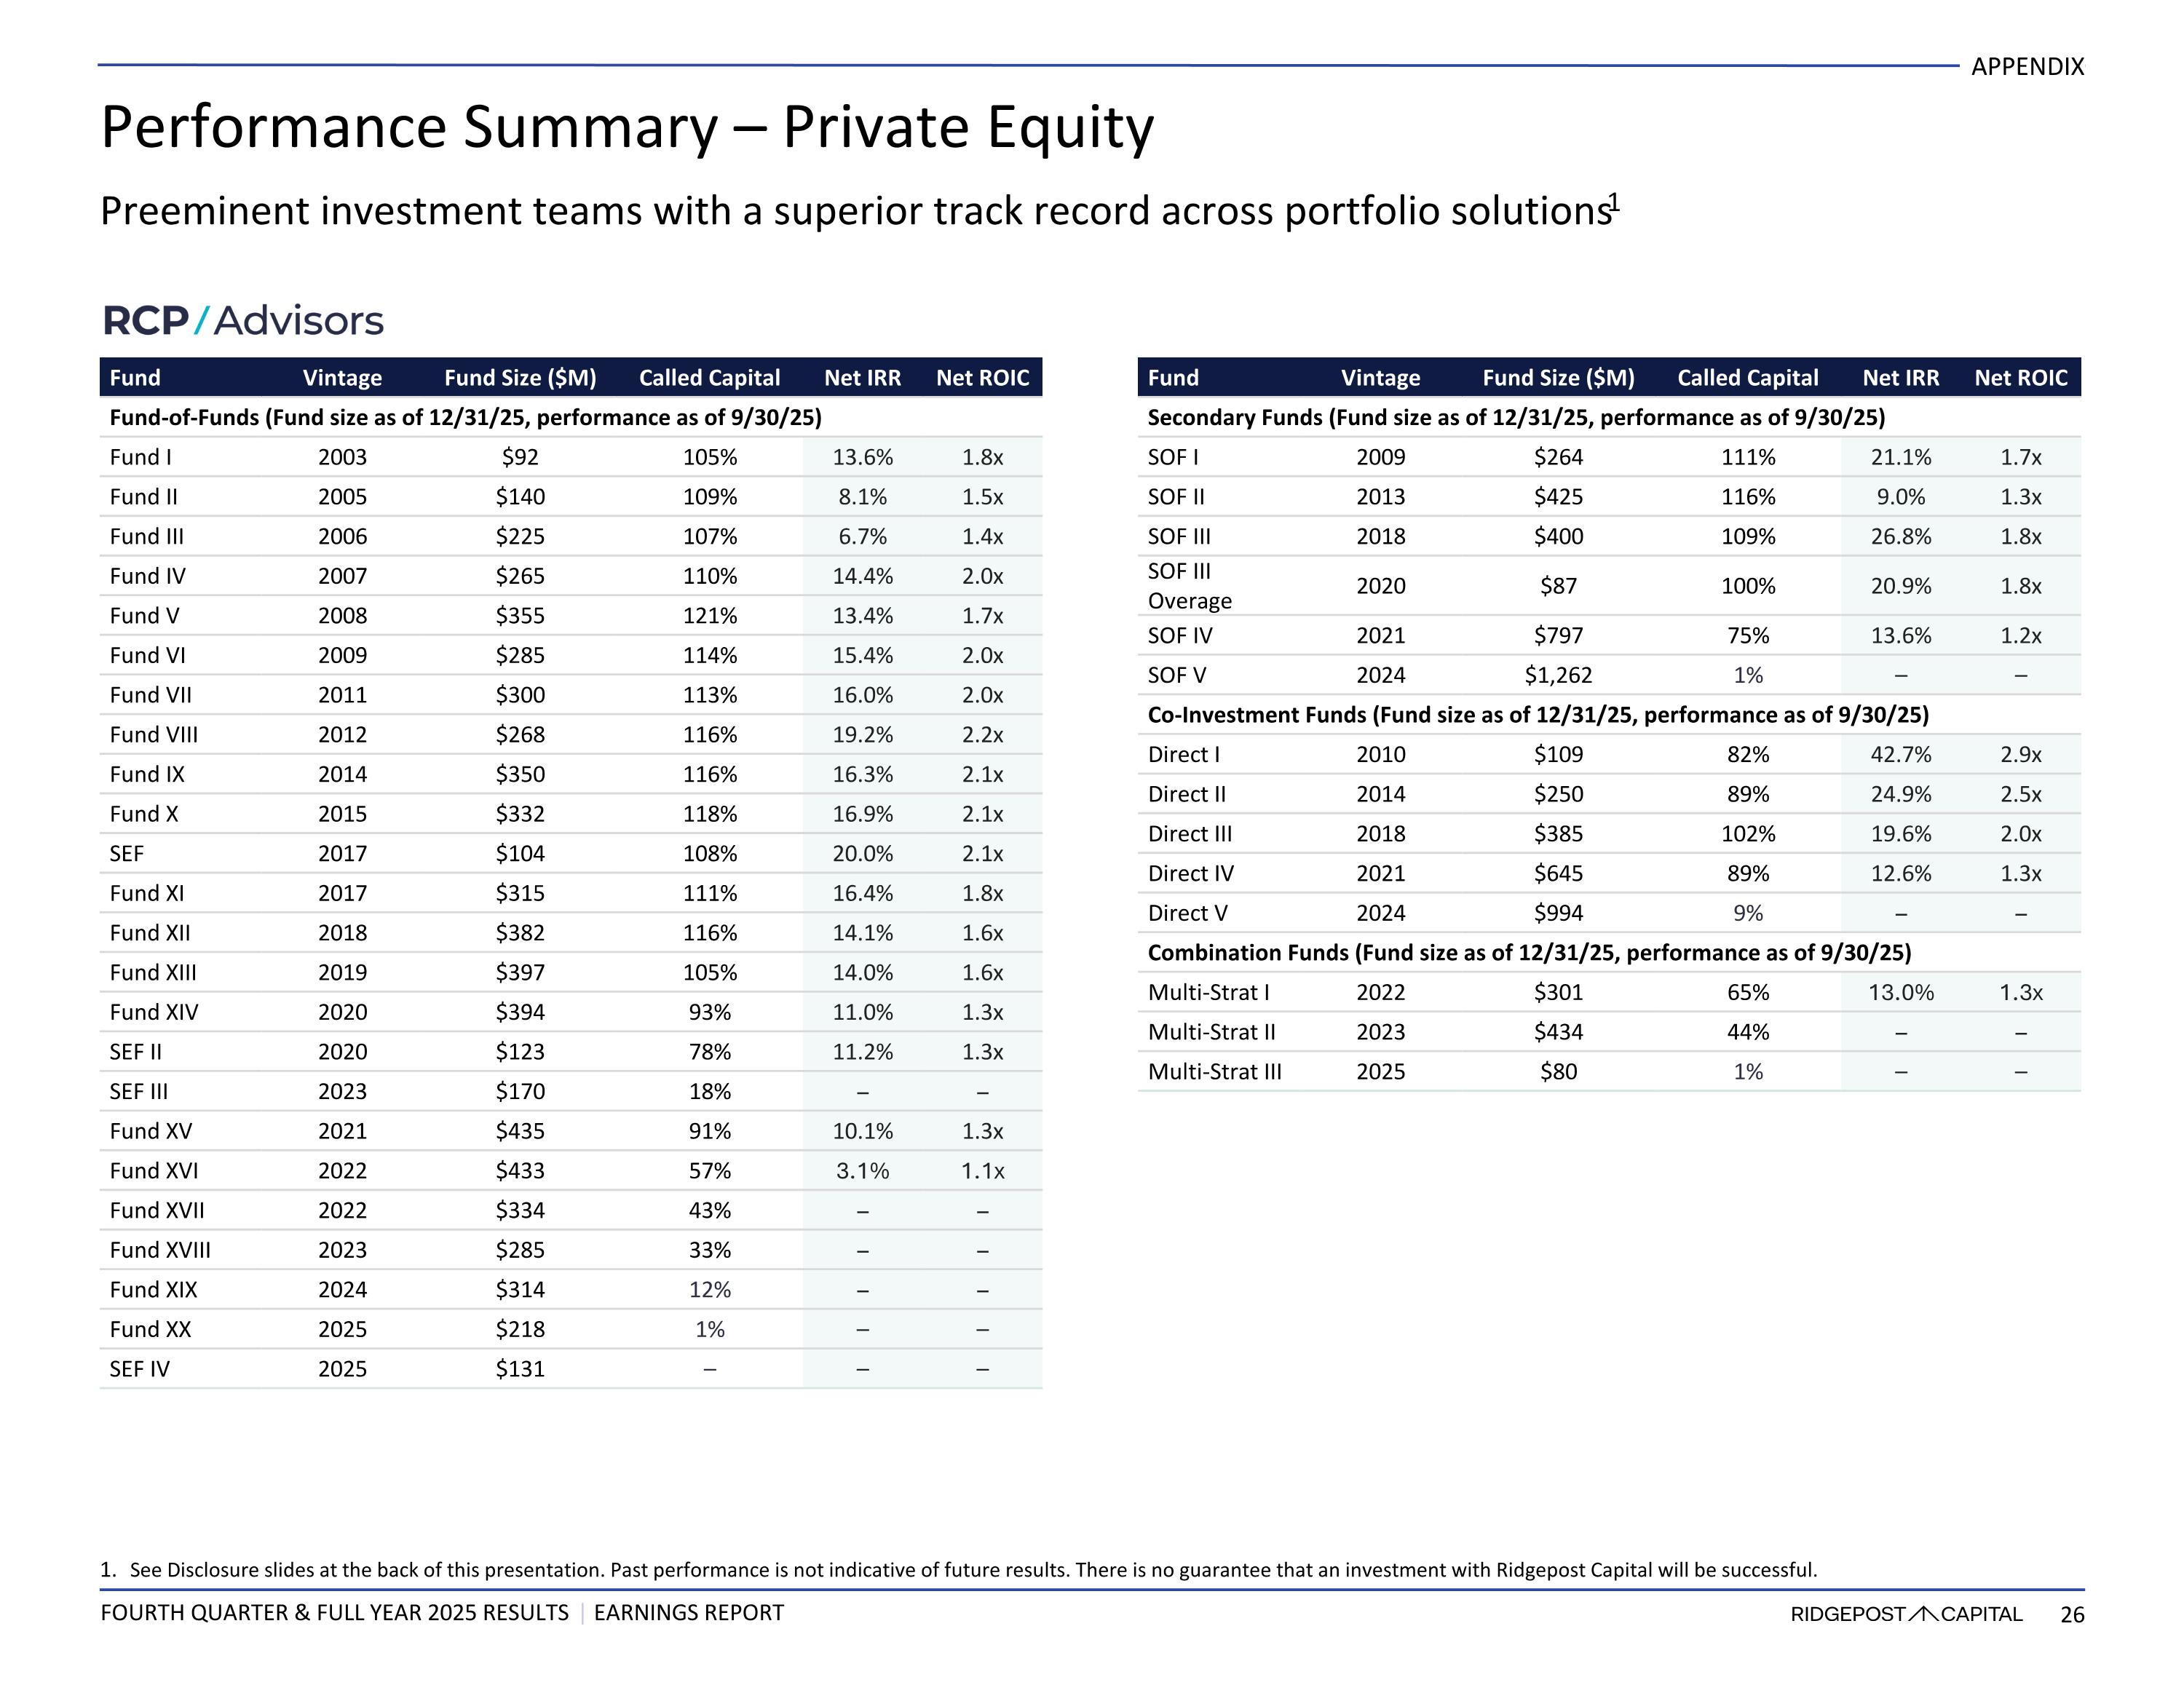Select the Direct I net IRR 42.7%
2184x1685 pixels.
pyautogui.click(x=1900, y=755)
